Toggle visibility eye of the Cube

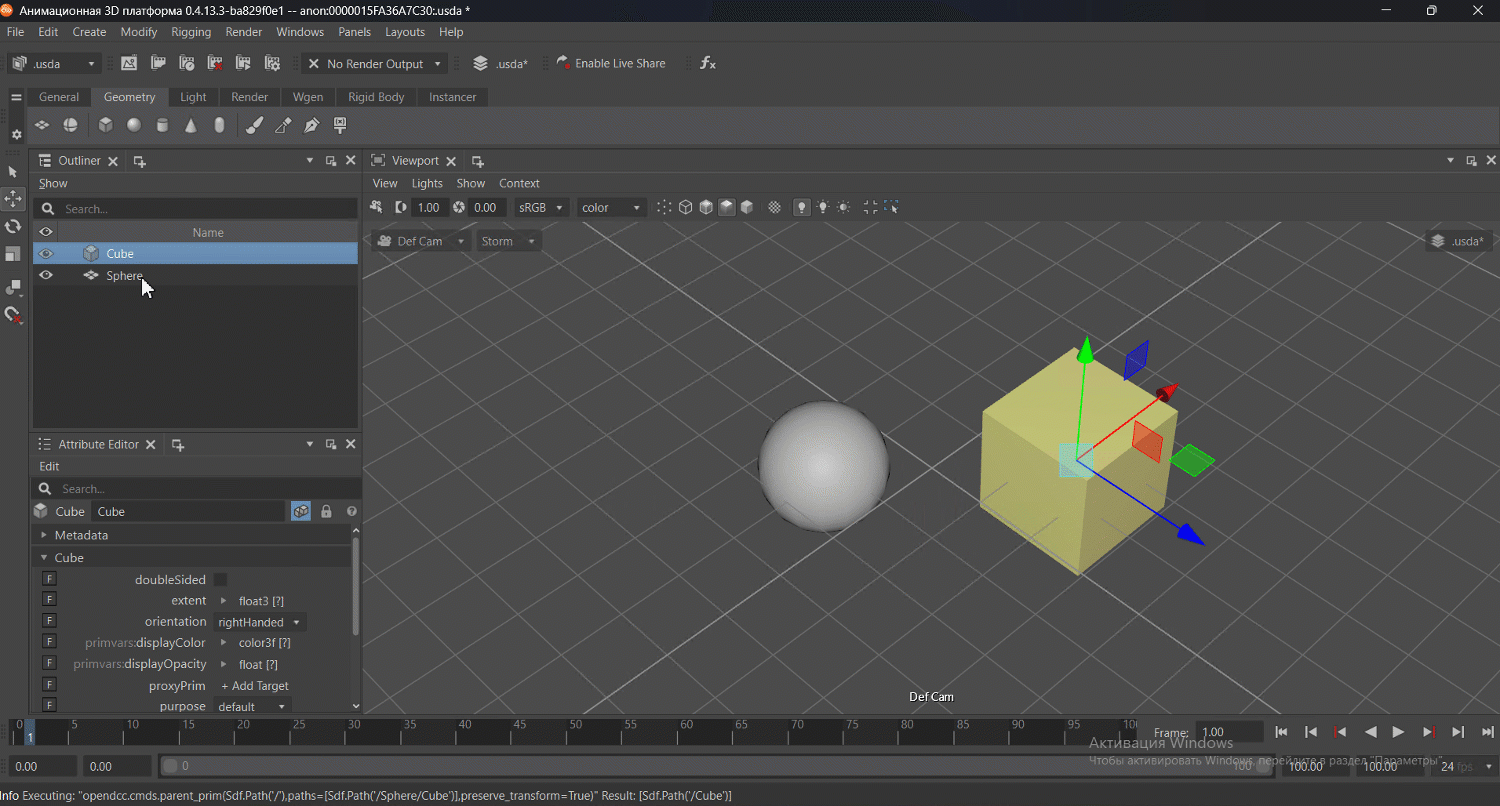(46, 254)
